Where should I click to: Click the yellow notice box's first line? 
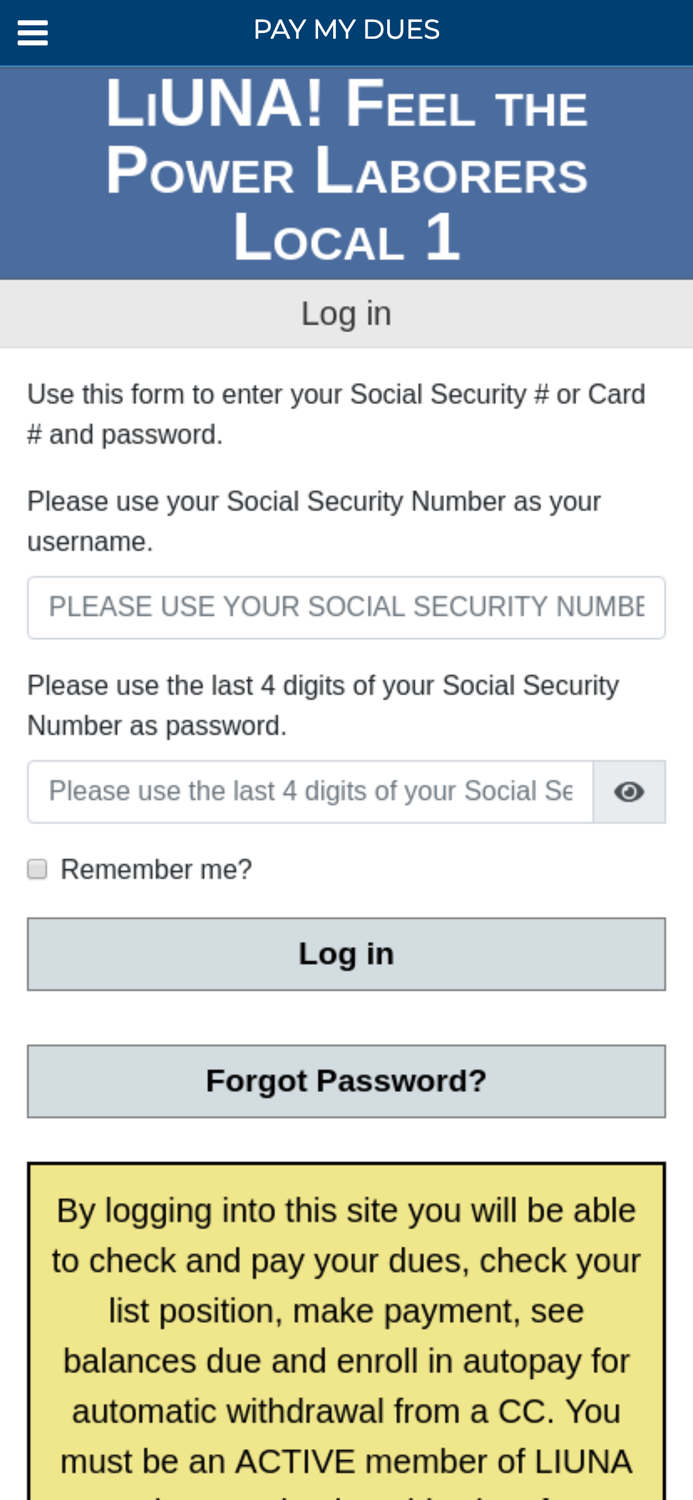click(346, 1211)
